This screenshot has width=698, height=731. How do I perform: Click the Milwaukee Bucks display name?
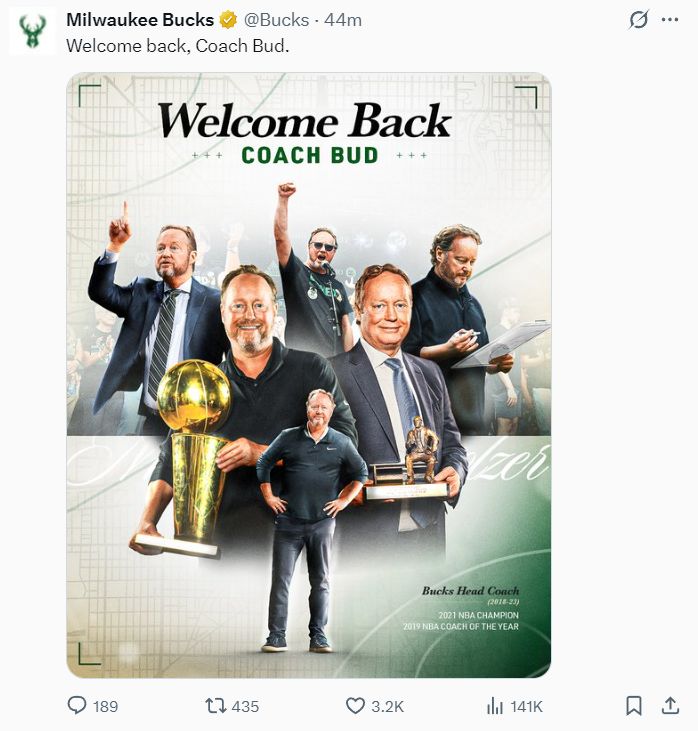140,20
